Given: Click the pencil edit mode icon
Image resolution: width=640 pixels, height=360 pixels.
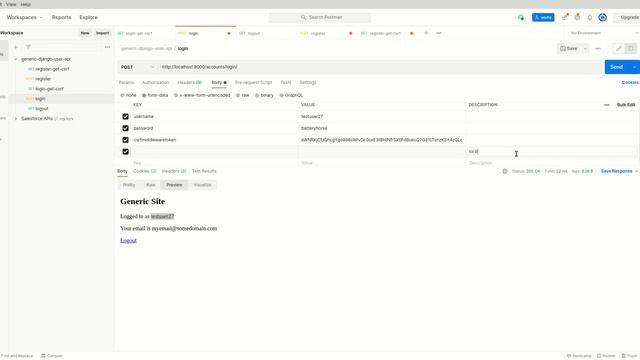Looking at the screenshot, I should (x=619, y=49).
